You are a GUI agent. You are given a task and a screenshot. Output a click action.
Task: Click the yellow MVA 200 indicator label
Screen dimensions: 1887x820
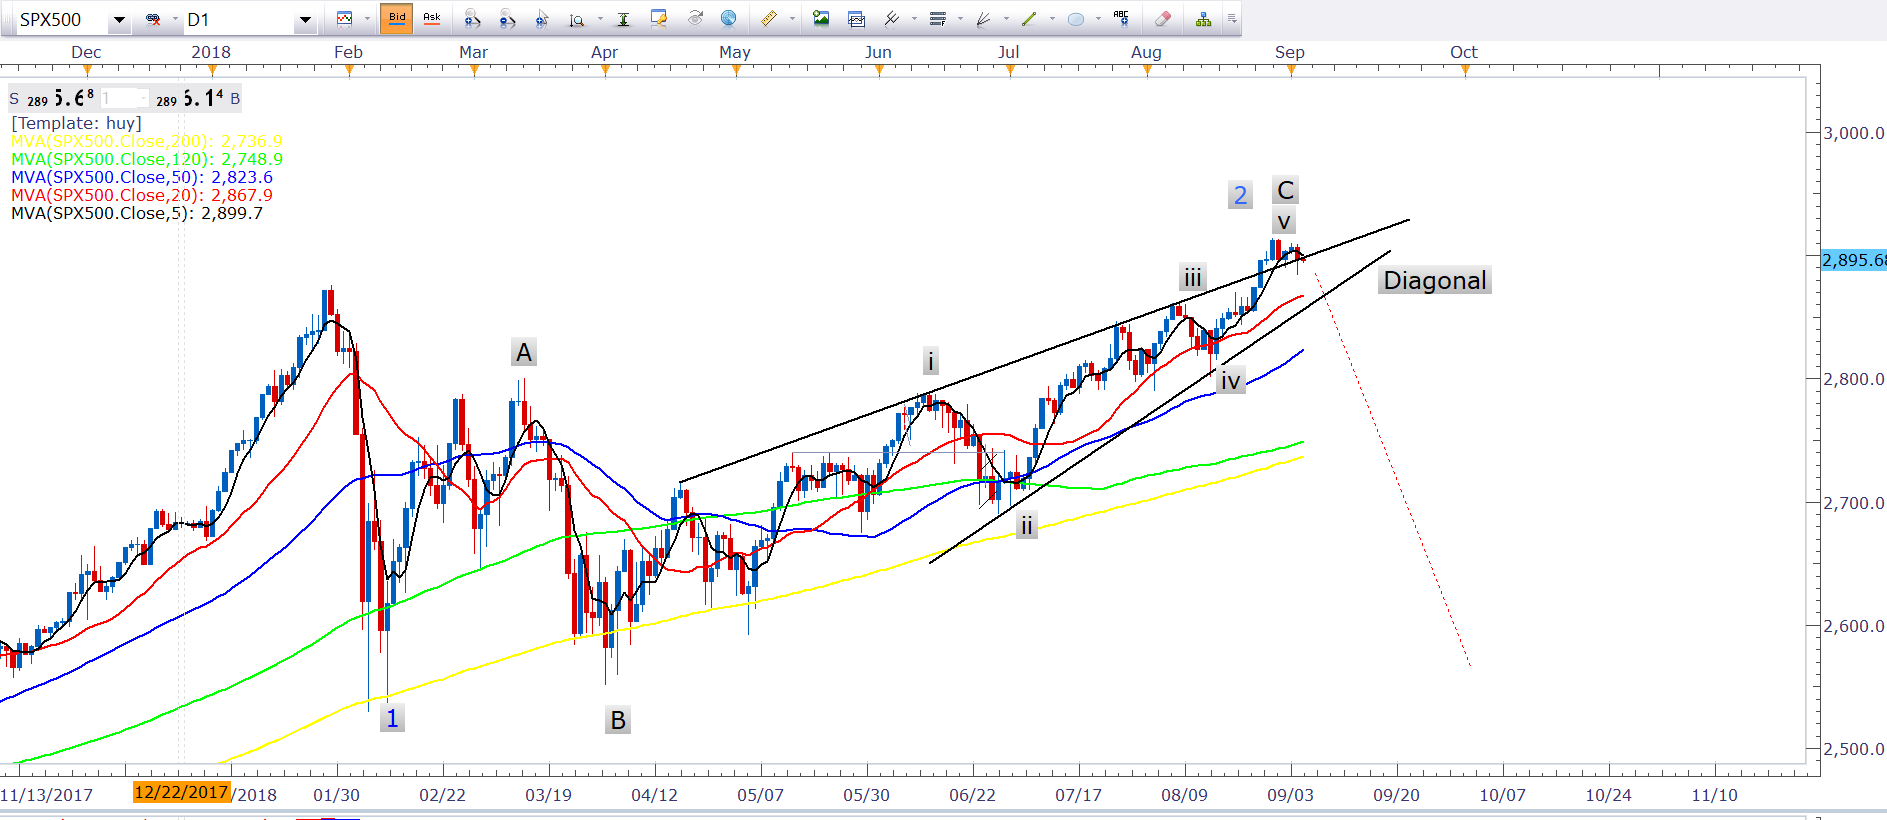point(146,141)
